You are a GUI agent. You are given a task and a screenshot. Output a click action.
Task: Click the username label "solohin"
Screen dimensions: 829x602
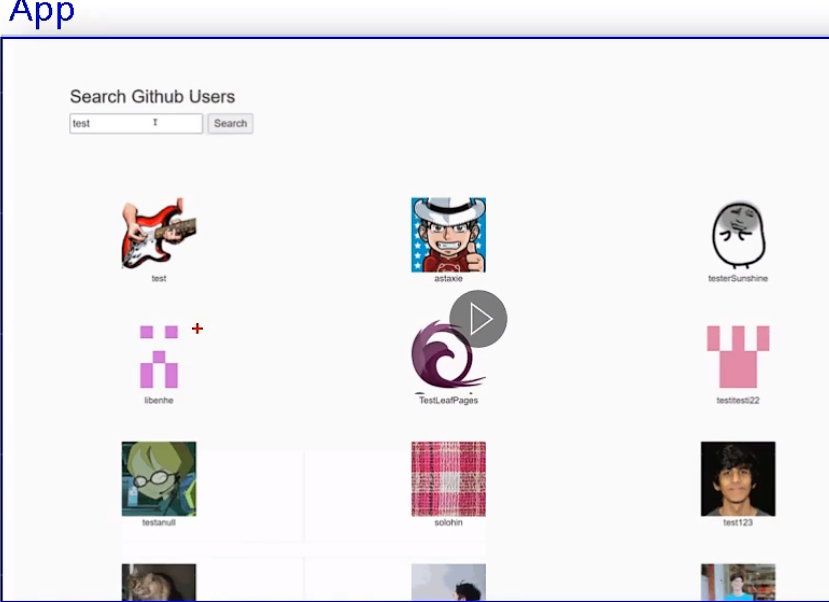(448, 523)
